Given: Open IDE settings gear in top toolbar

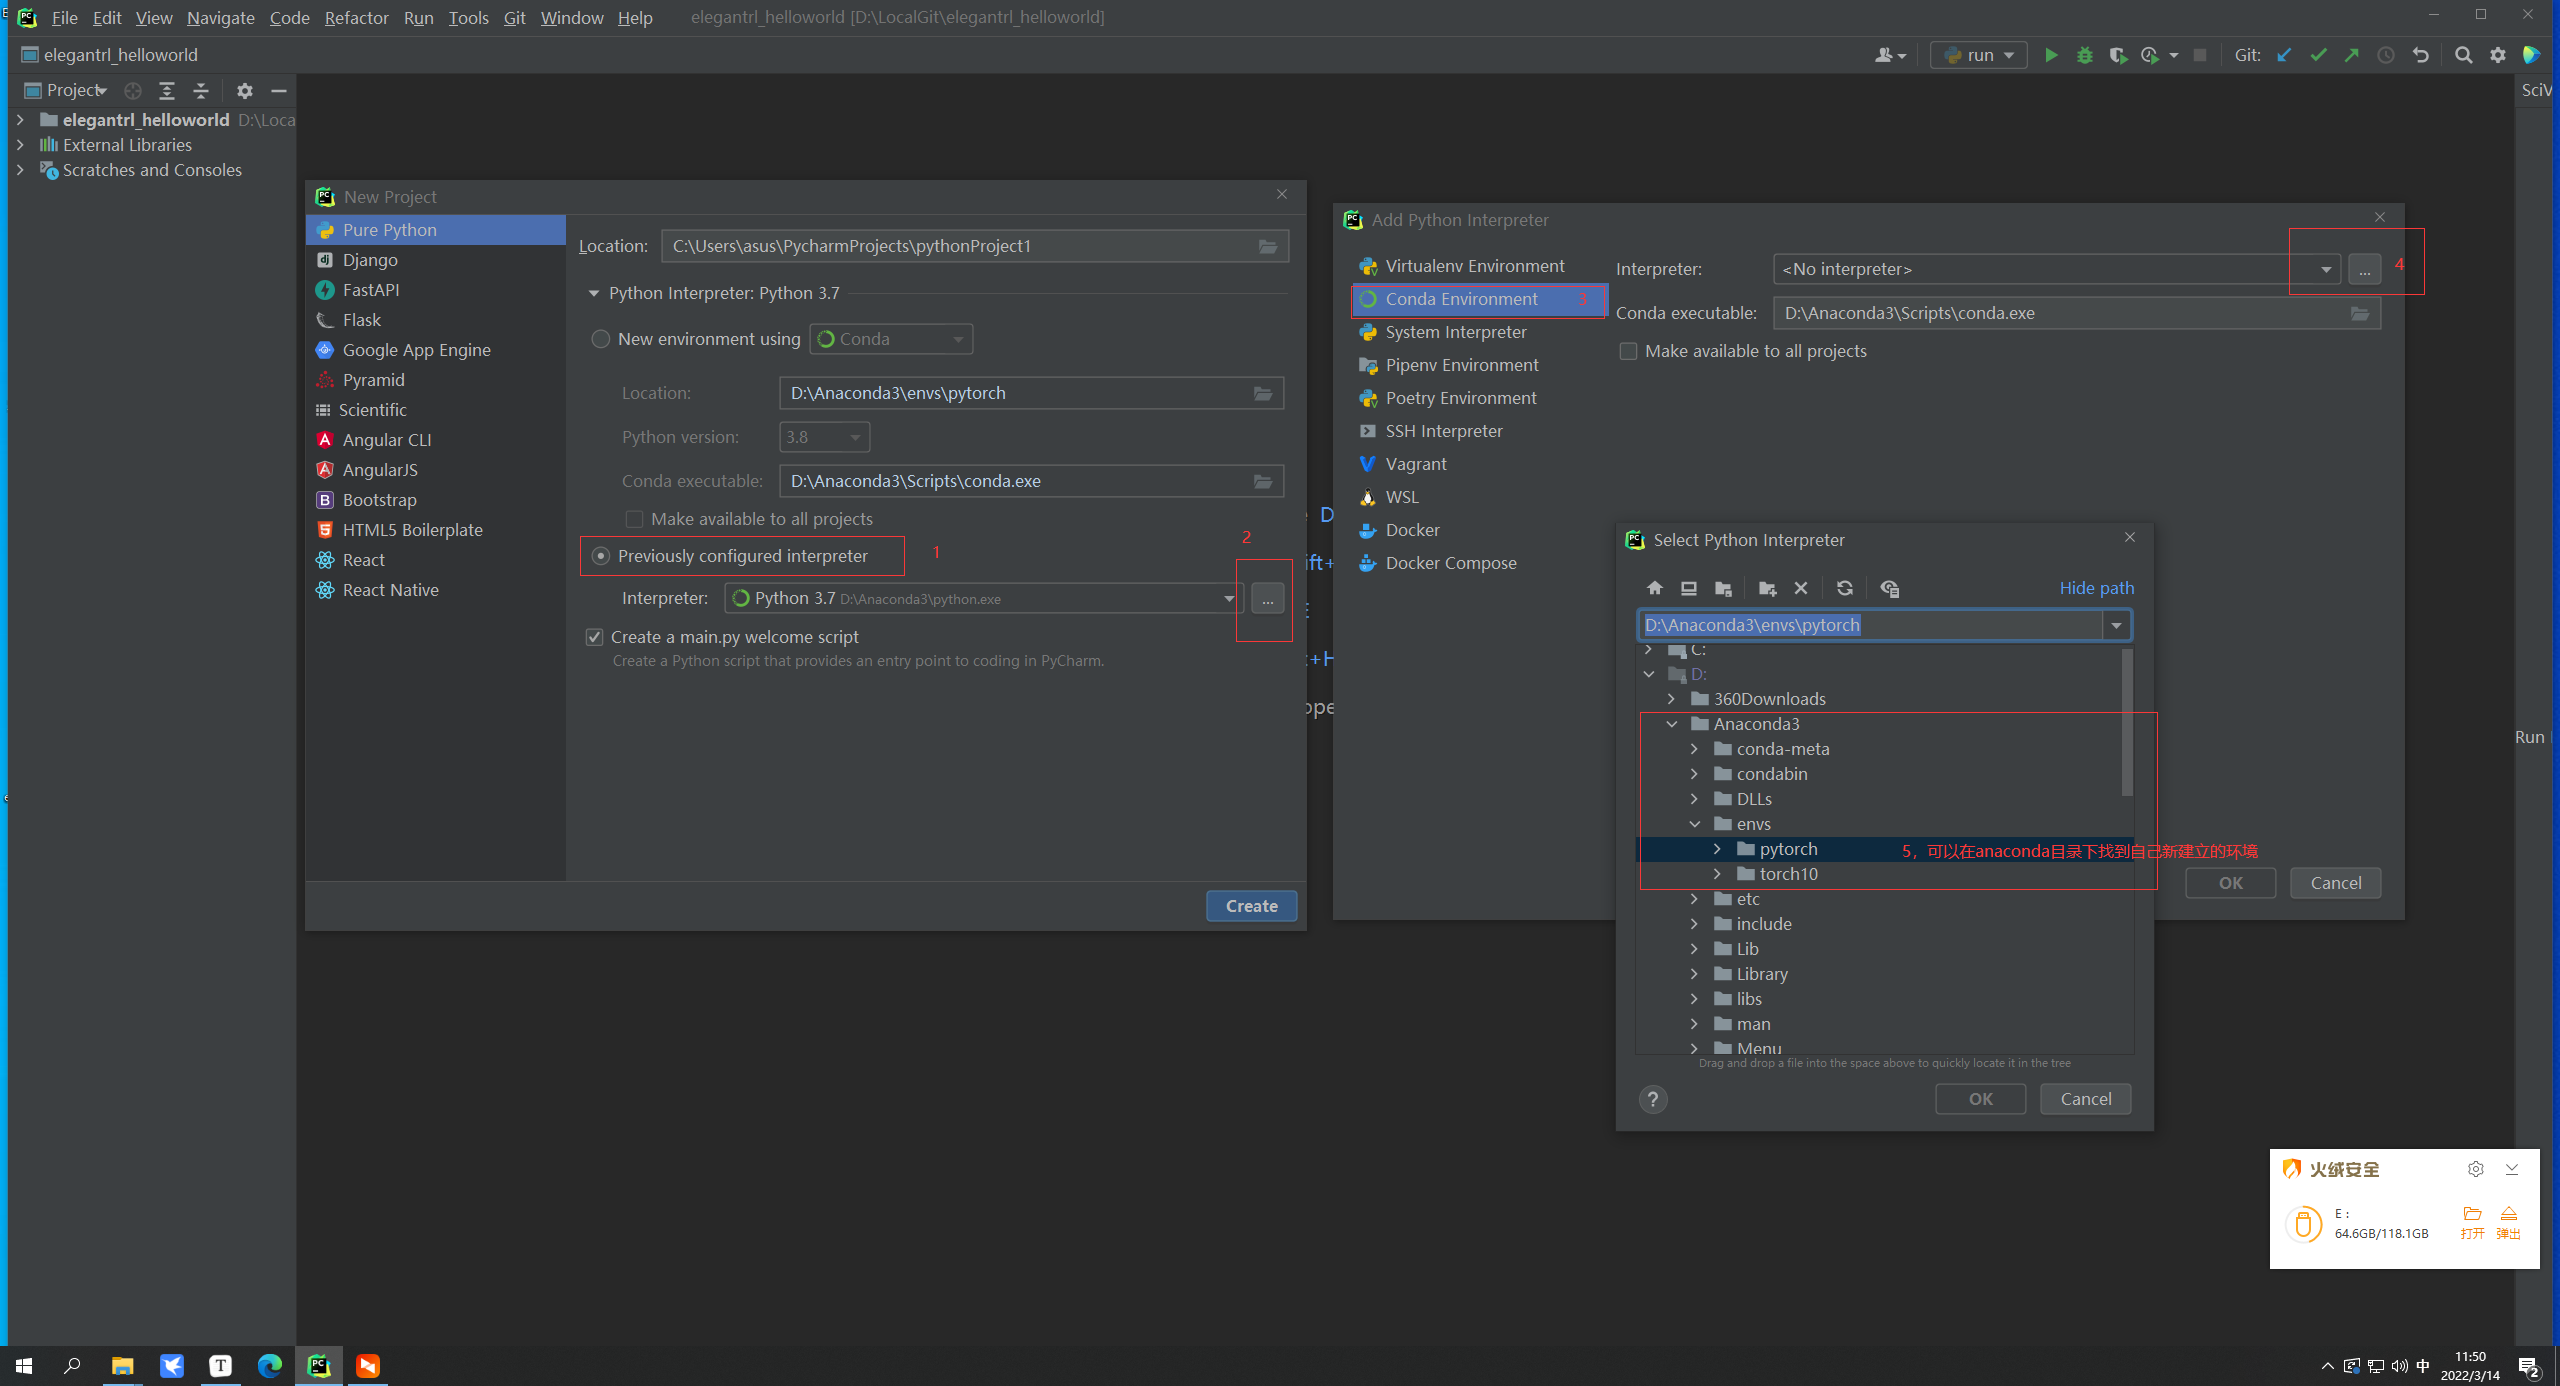Looking at the screenshot, I should [2497, 55].
